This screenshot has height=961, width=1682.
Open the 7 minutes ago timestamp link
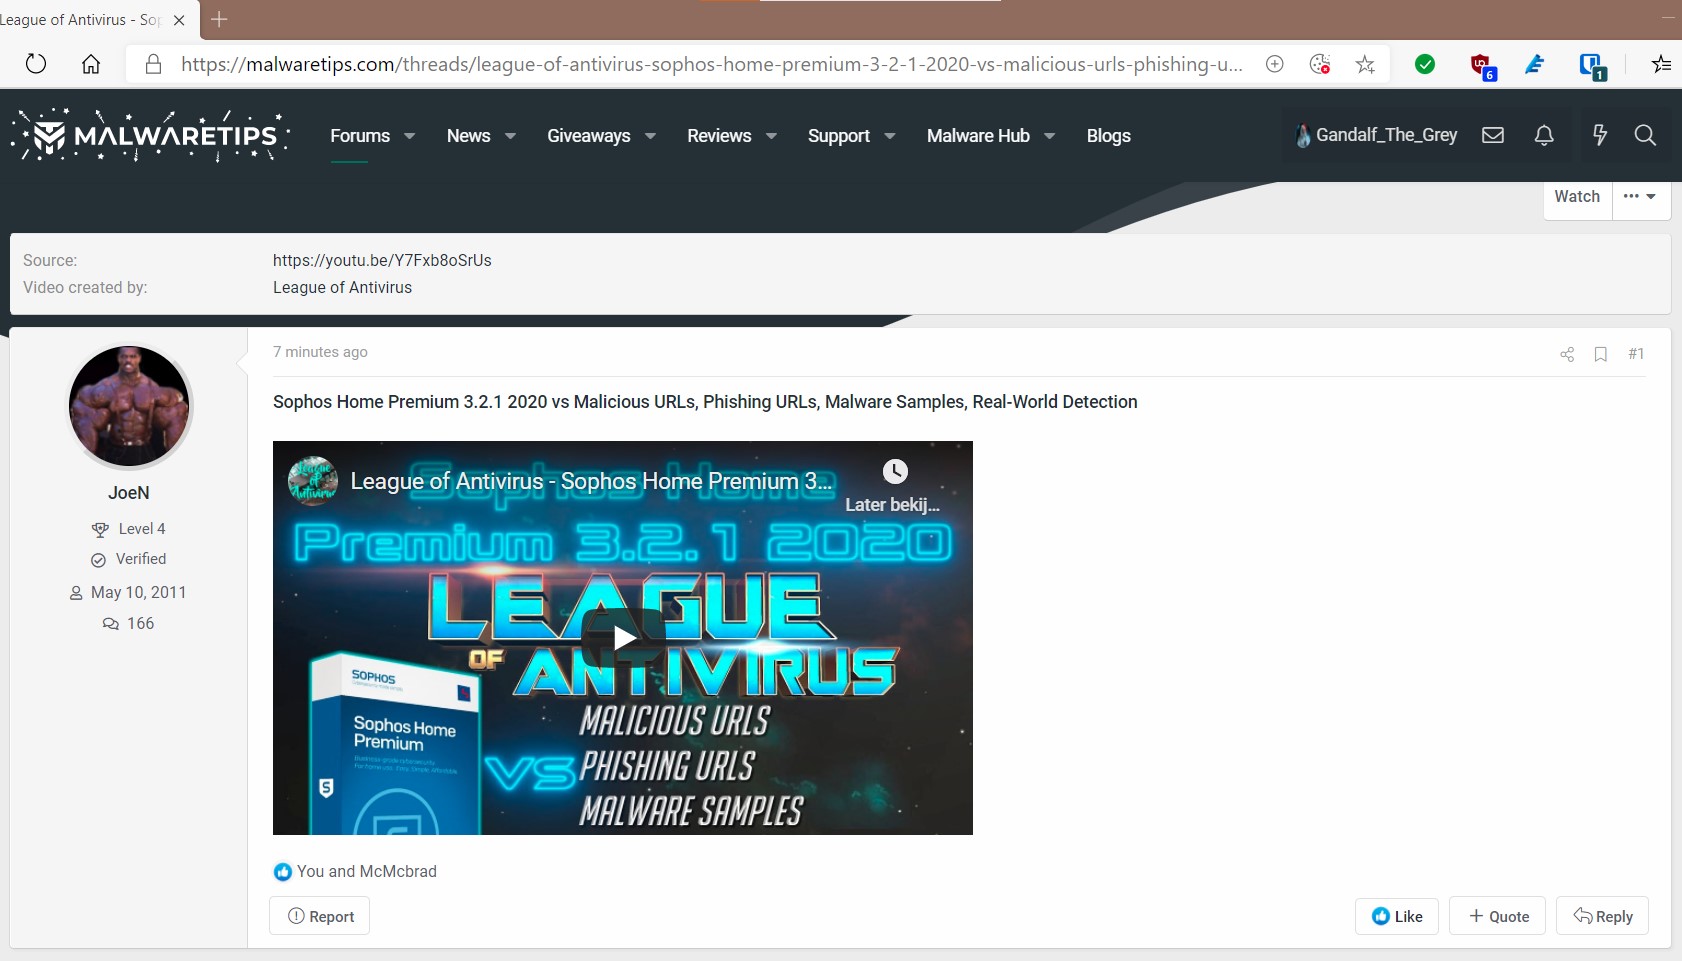[320, 352]
